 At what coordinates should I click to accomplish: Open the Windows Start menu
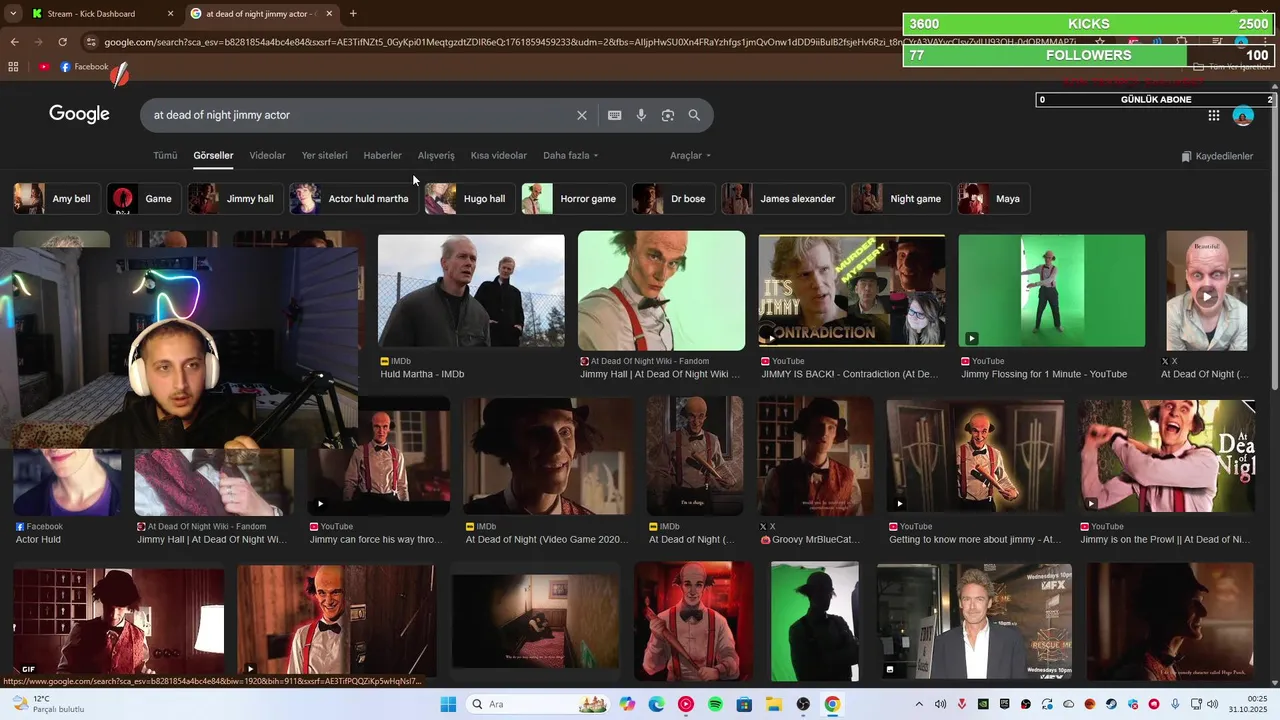[x=448, y=704]
